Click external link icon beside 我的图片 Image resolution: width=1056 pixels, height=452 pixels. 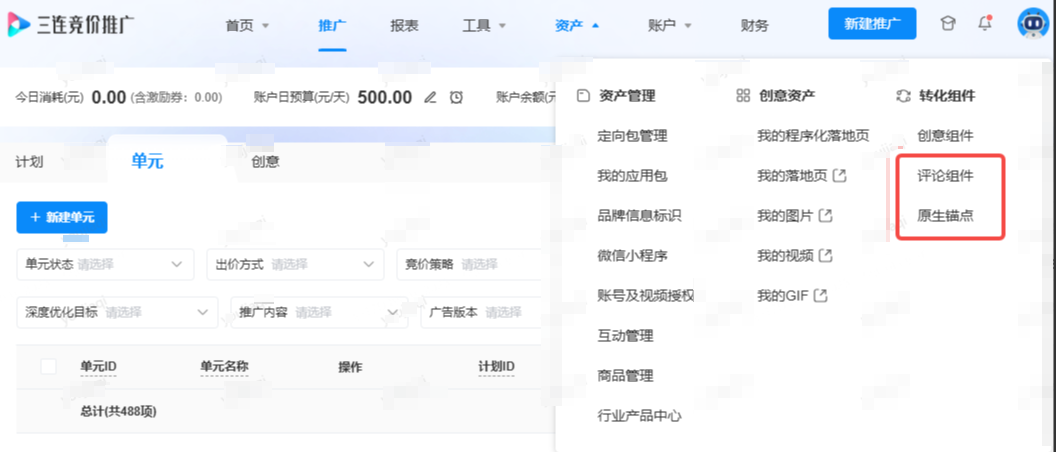click(x=826, y=216)
